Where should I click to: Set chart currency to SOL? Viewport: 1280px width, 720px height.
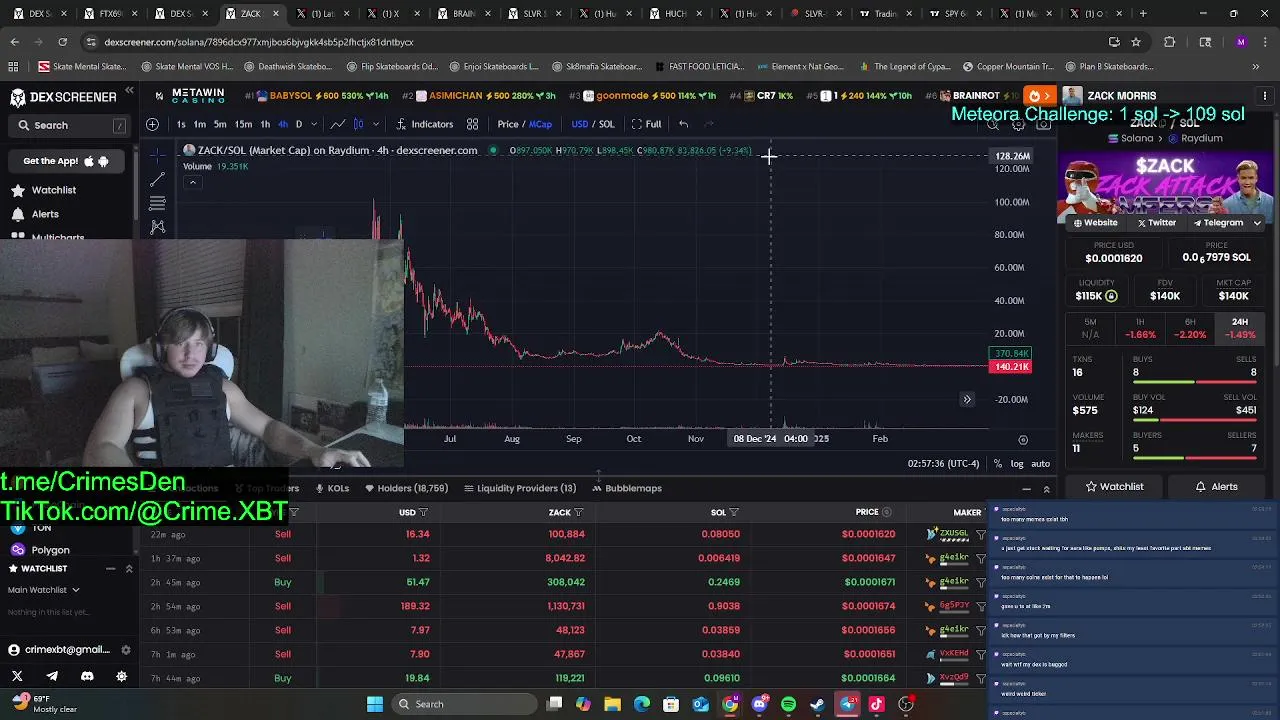click(x=606, y=124)
